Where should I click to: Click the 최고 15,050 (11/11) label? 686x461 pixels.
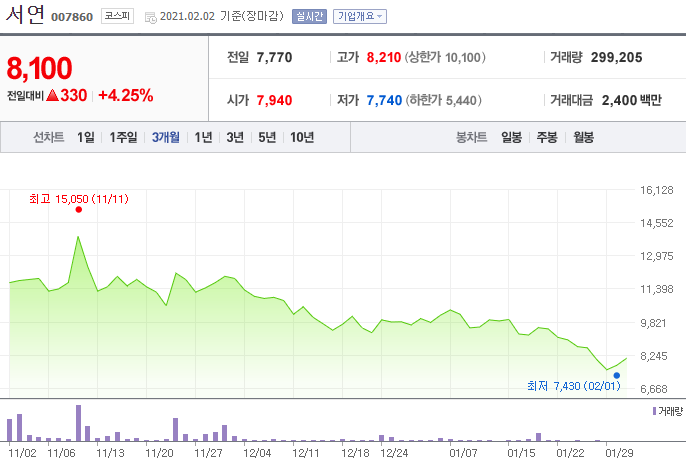pyautogui.click(x=79, y=199)
